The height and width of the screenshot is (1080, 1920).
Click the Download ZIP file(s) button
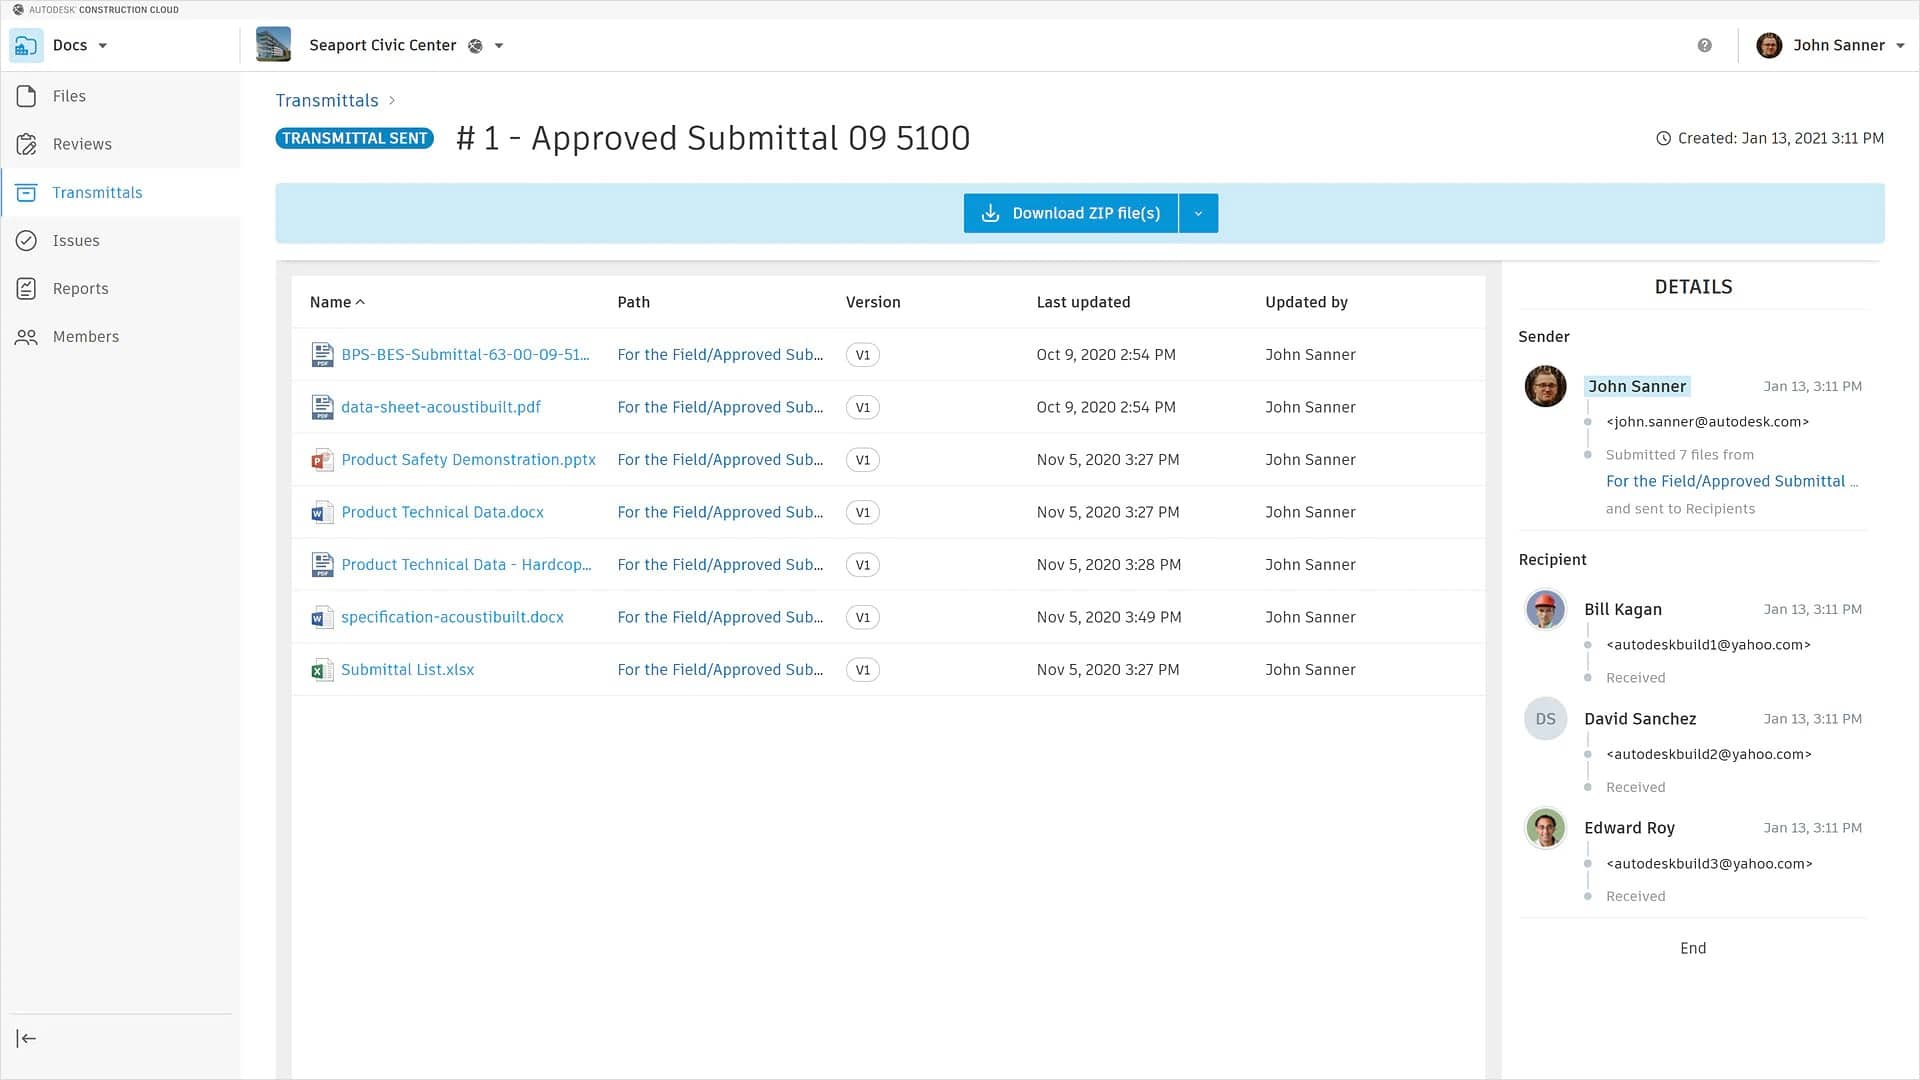[x=1071, y=213]
